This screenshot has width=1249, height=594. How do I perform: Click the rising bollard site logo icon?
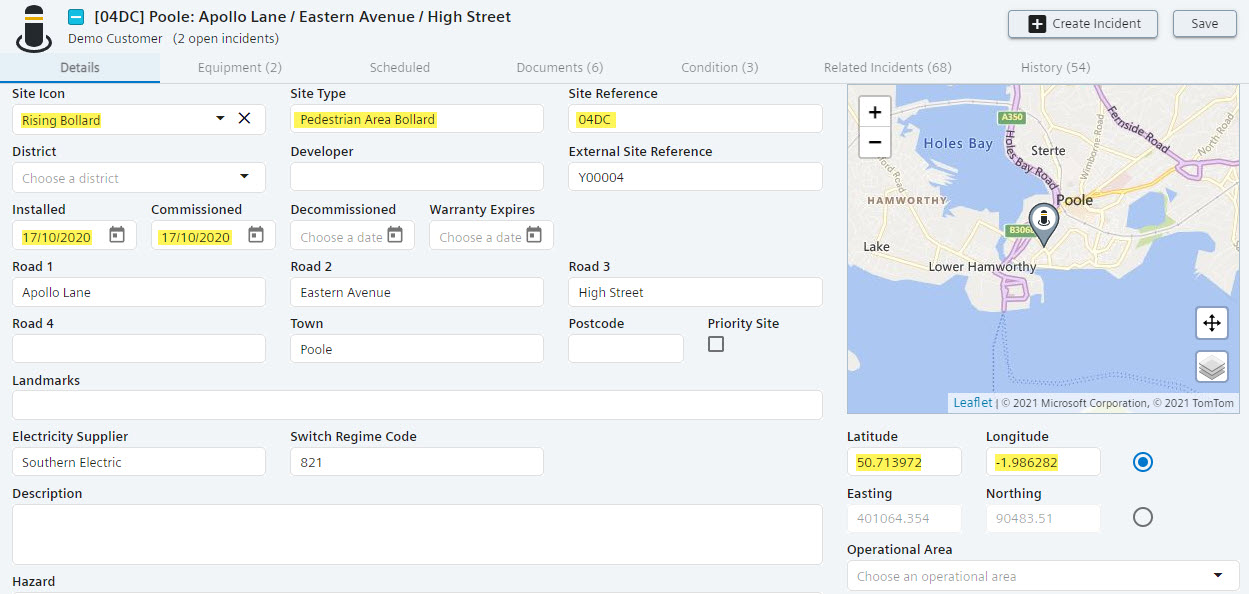tap(33, 27)
